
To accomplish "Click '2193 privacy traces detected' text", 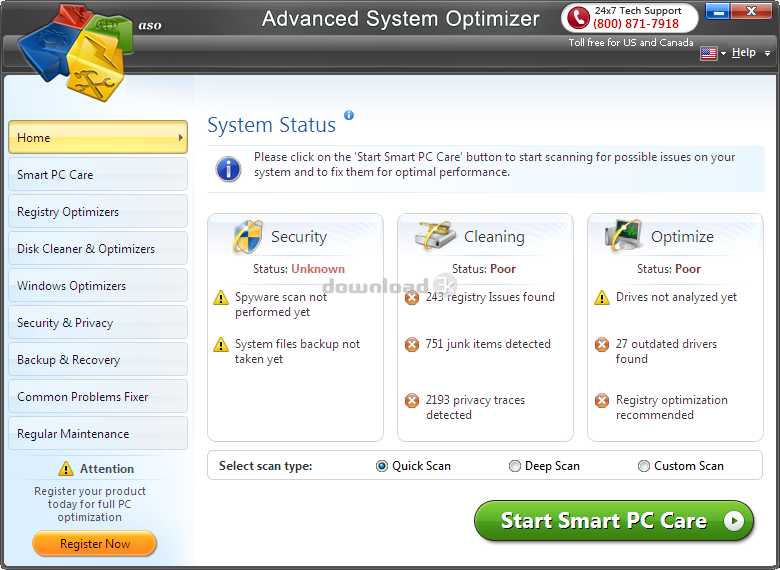I will (475, 407).
